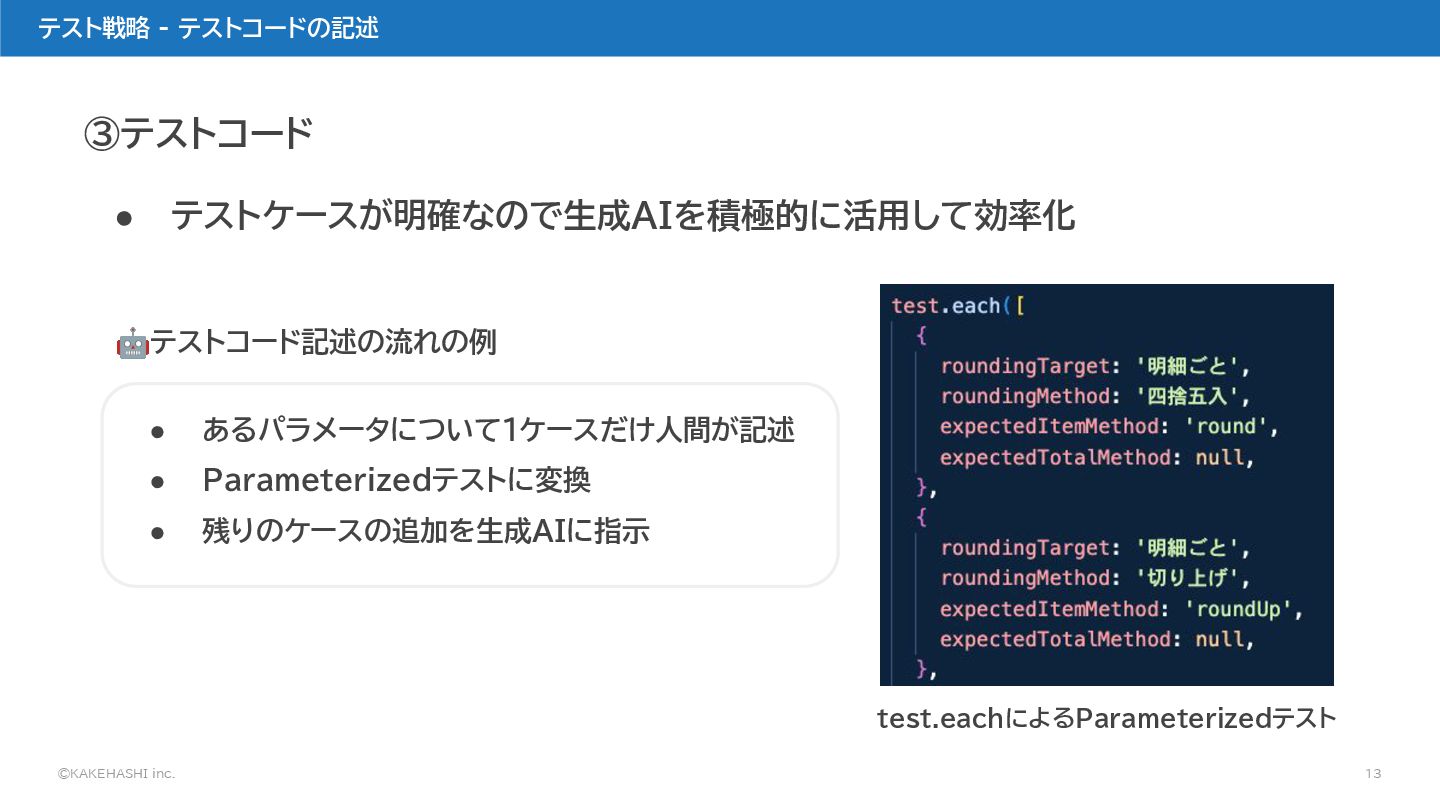Select the bullet about 生成AIを積極的に活用して効率化
Screen dimensions: 1440x810
(x=622, y=216)
